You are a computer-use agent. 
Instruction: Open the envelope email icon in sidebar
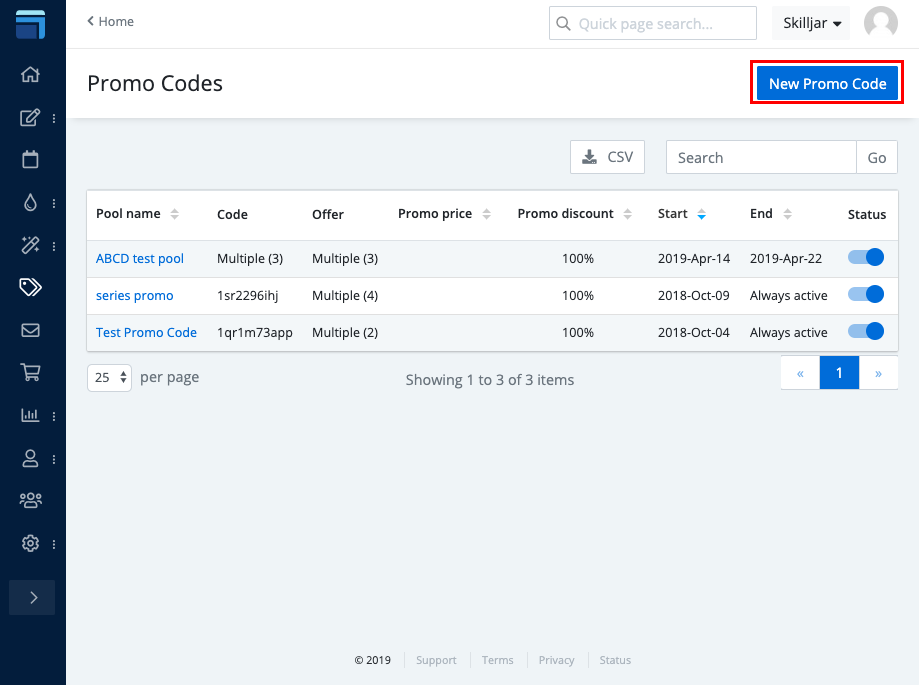pos(30,330)
